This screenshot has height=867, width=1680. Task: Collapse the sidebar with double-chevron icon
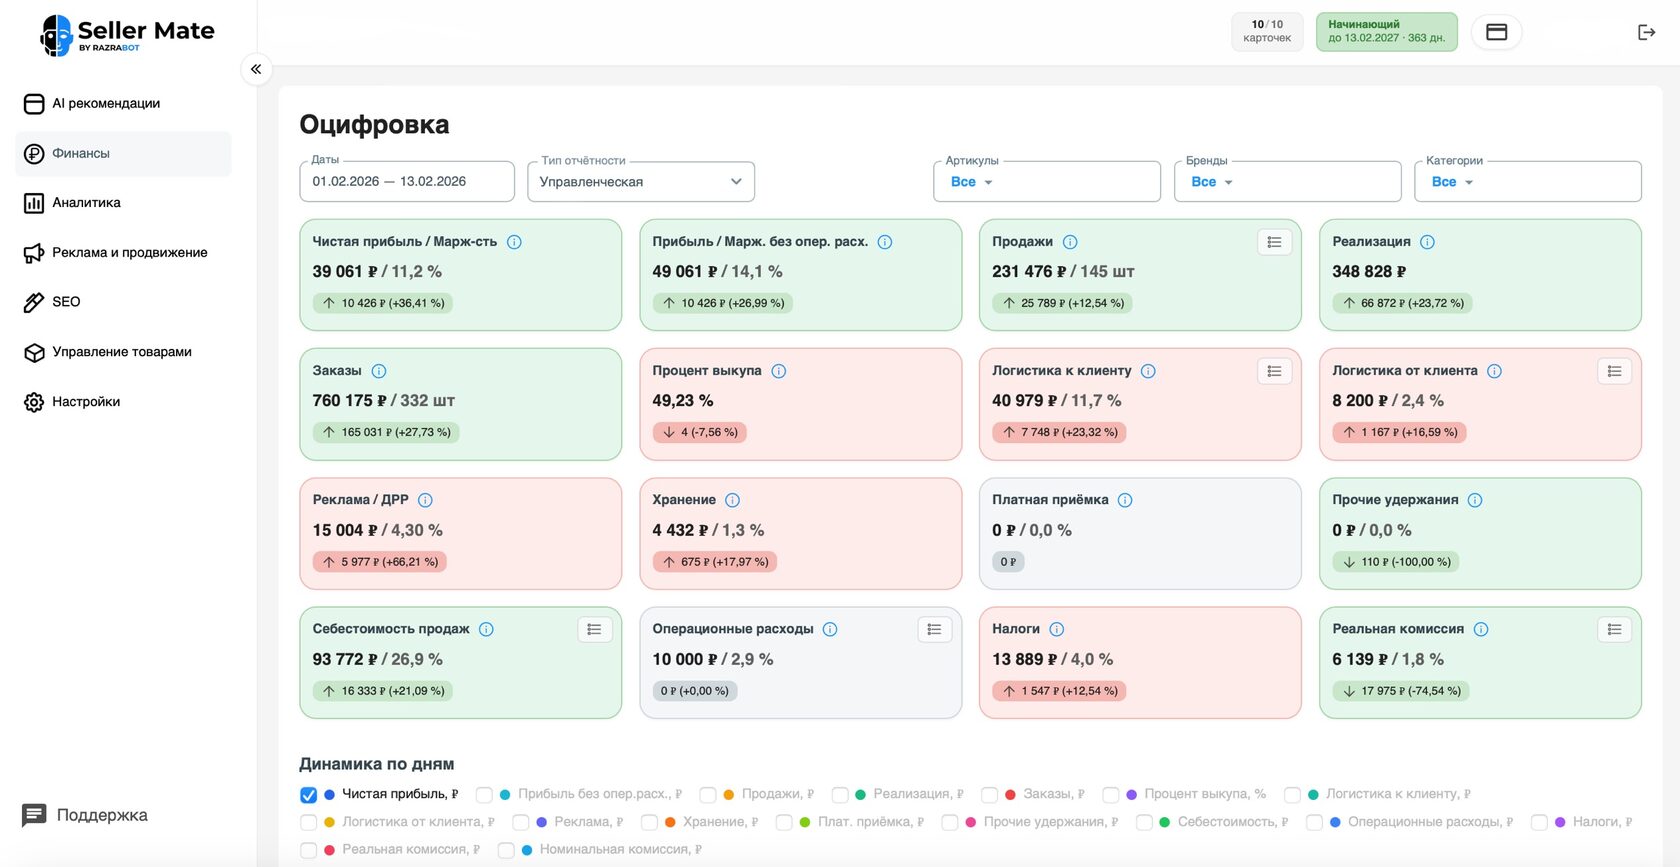[256, 69]
